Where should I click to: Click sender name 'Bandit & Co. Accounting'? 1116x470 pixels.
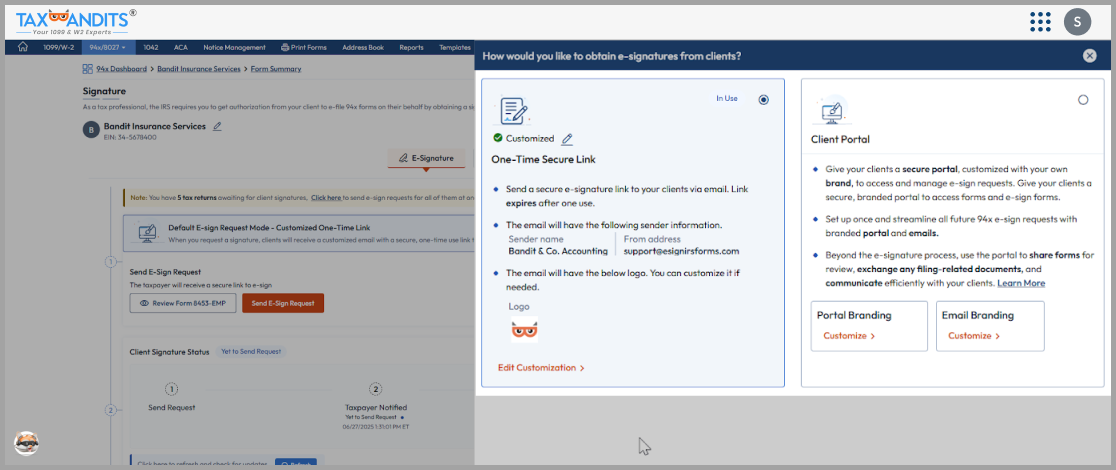click(558, 251)
